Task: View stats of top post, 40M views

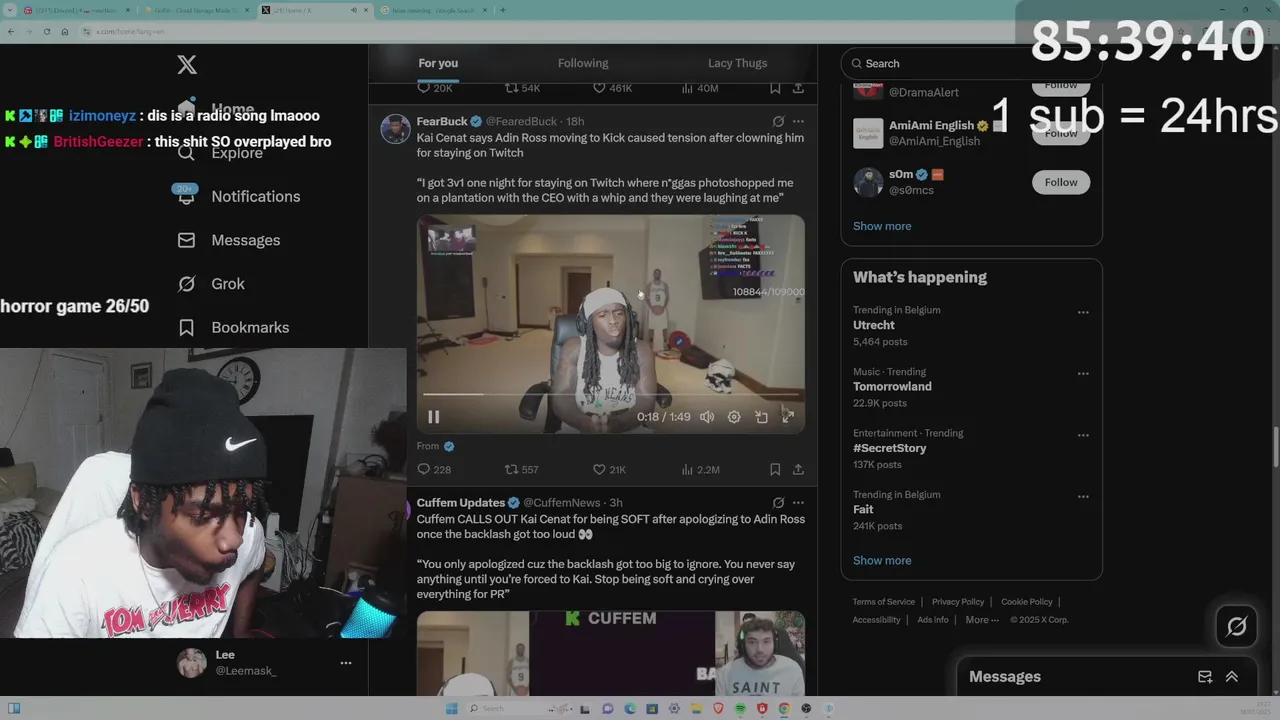Action: [700, 88]
